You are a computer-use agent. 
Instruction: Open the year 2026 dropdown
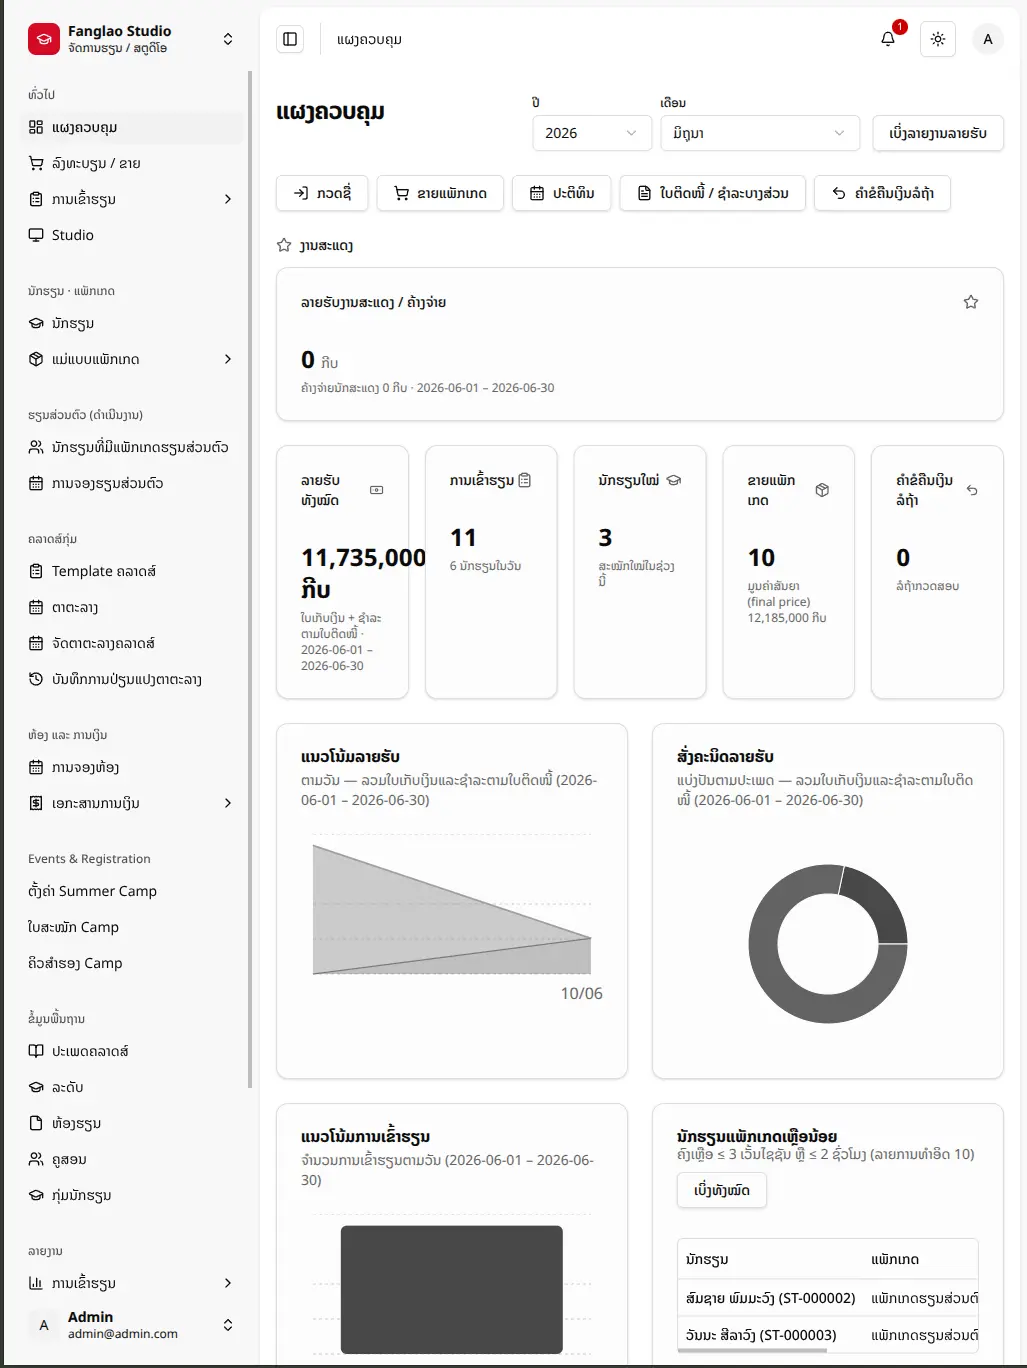pos(592,133)
